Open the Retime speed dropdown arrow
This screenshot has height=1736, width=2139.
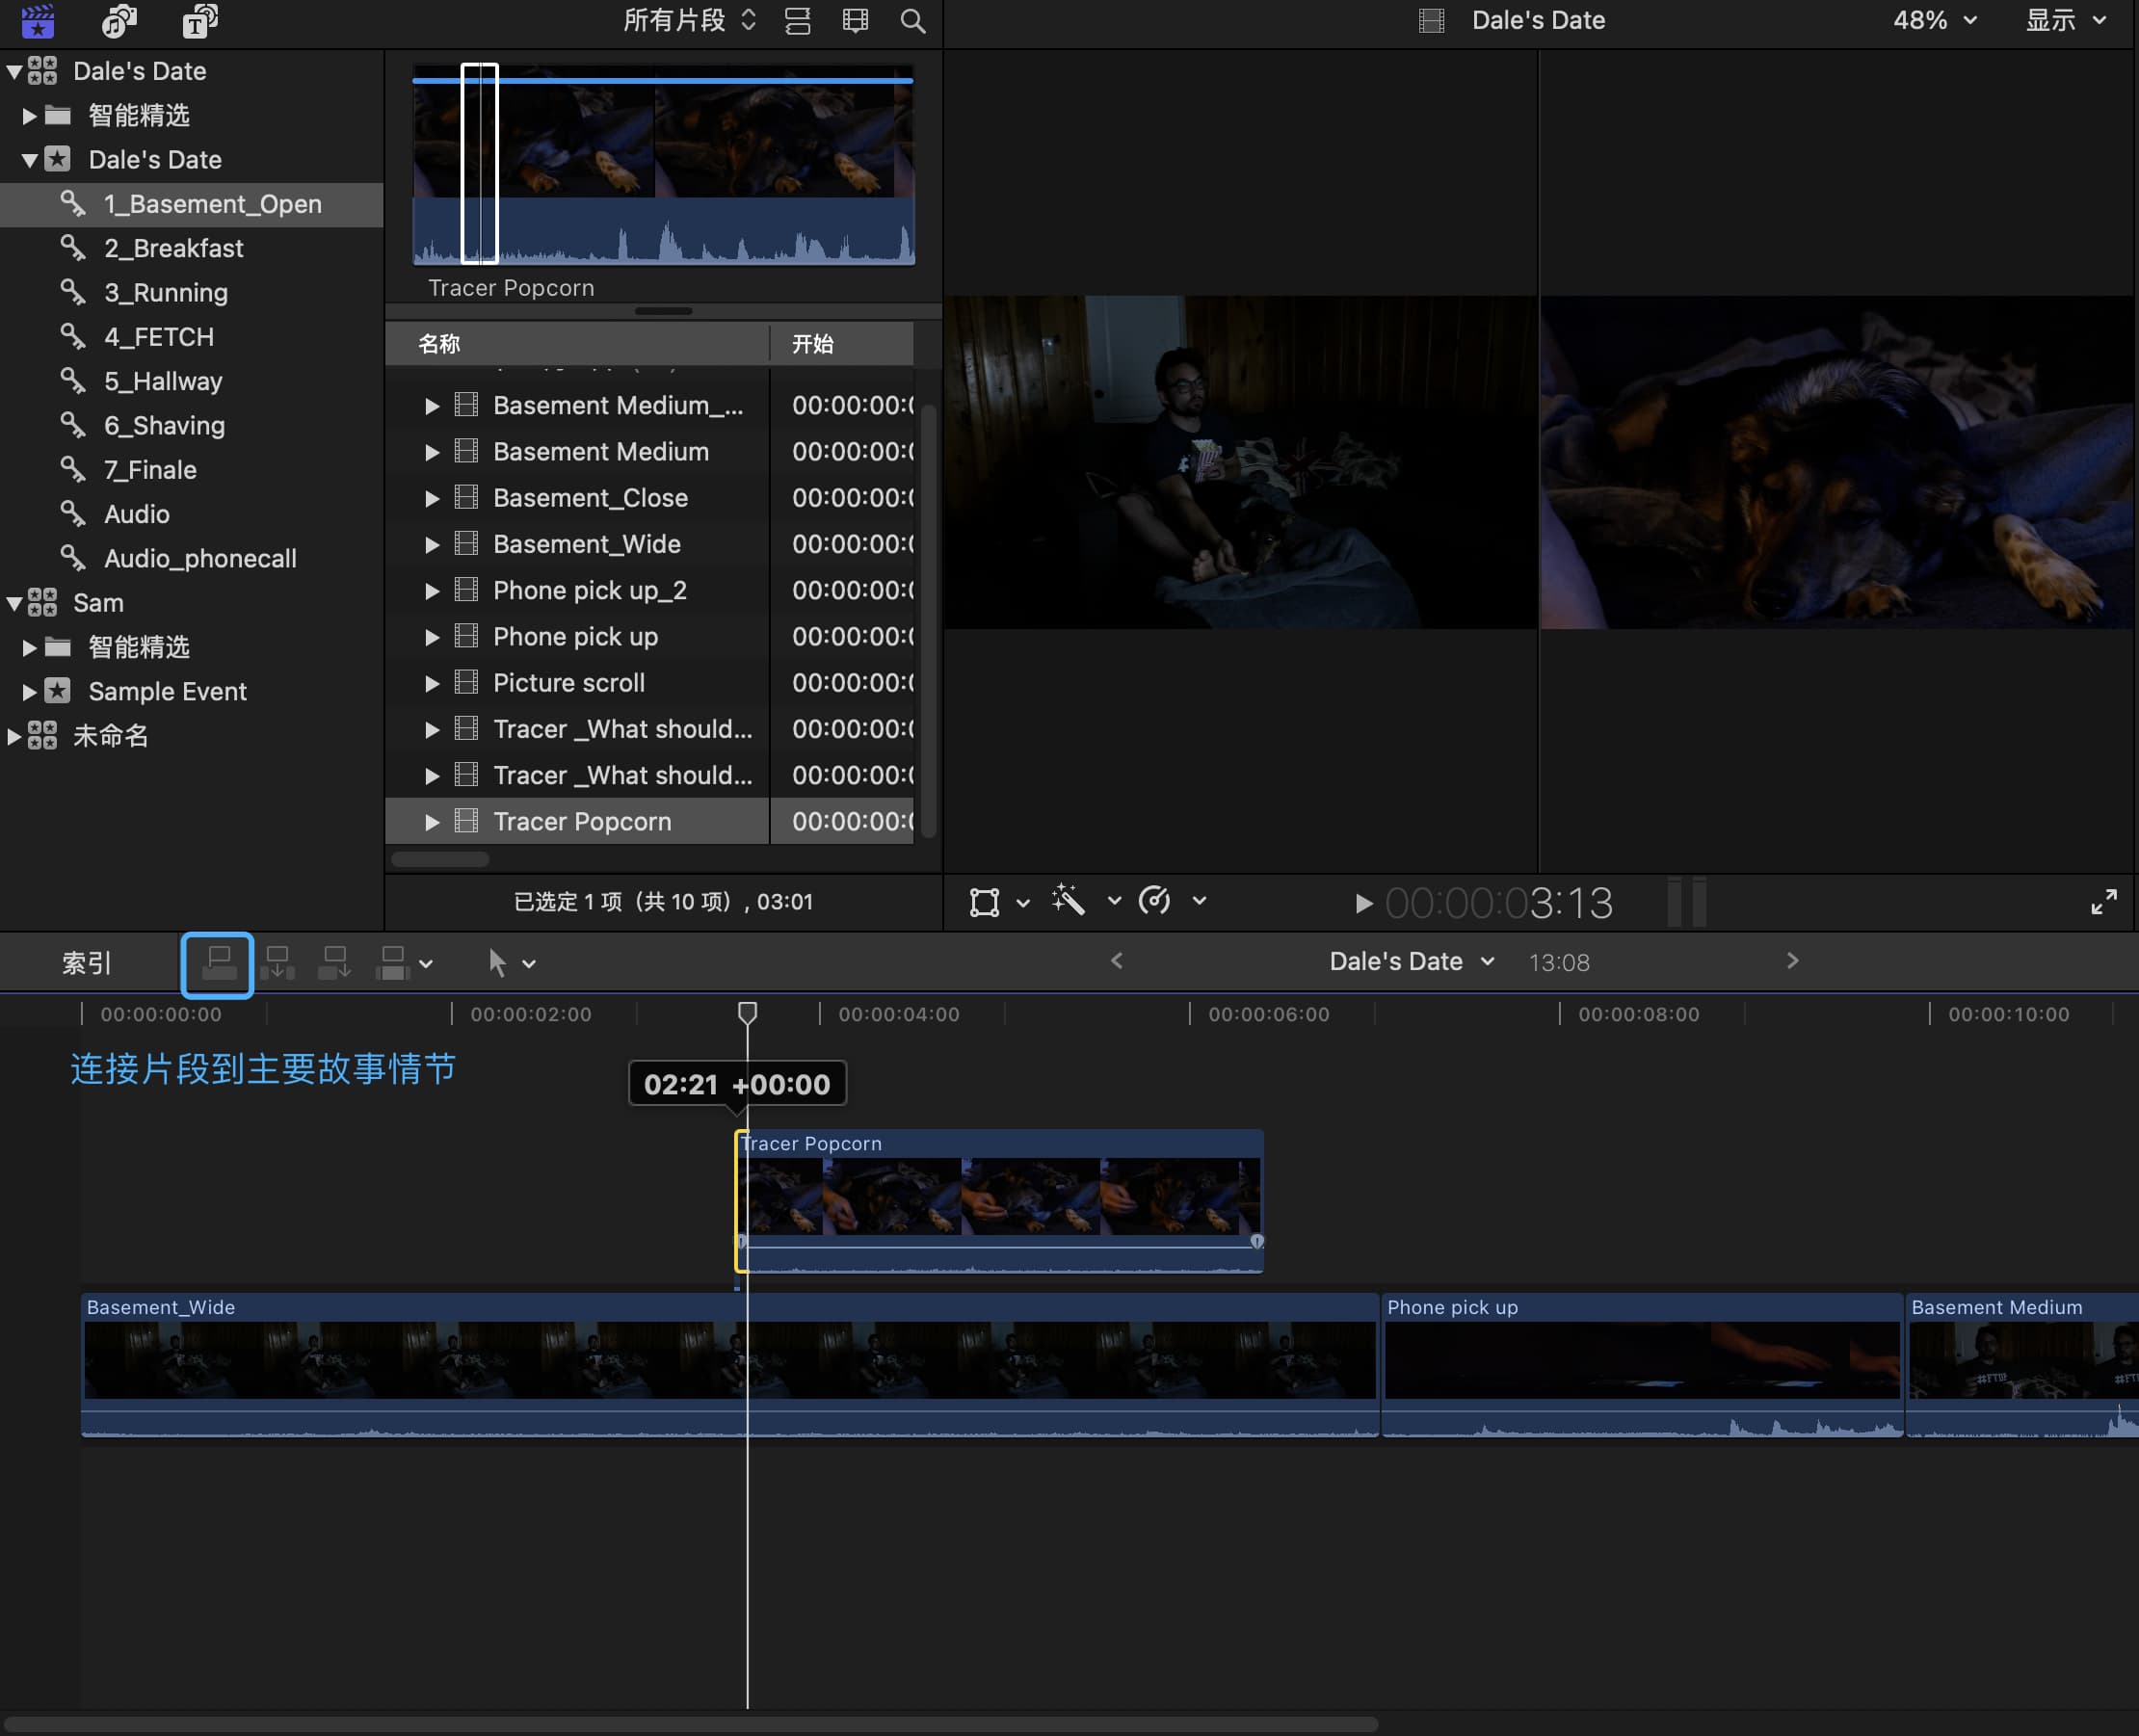pyautogui.click(x=1199, y=901)
